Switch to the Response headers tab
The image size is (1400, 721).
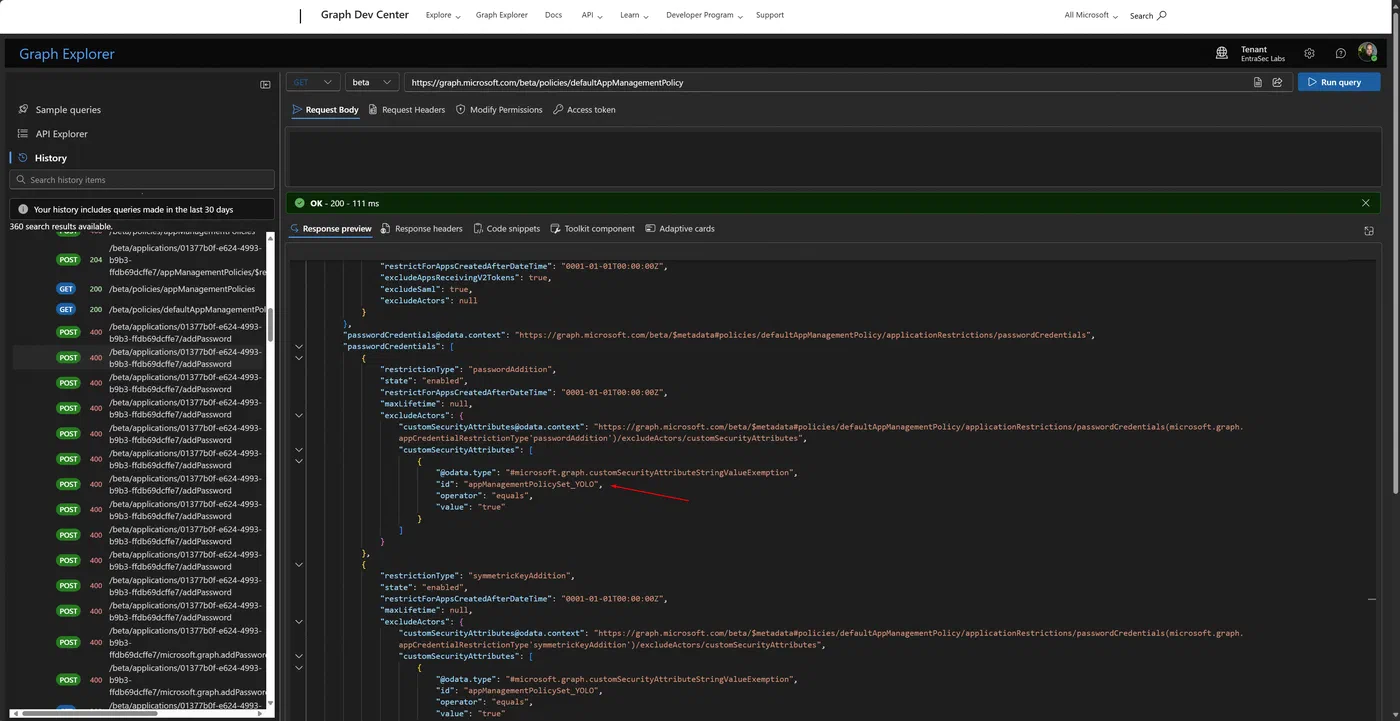point(422,229)
